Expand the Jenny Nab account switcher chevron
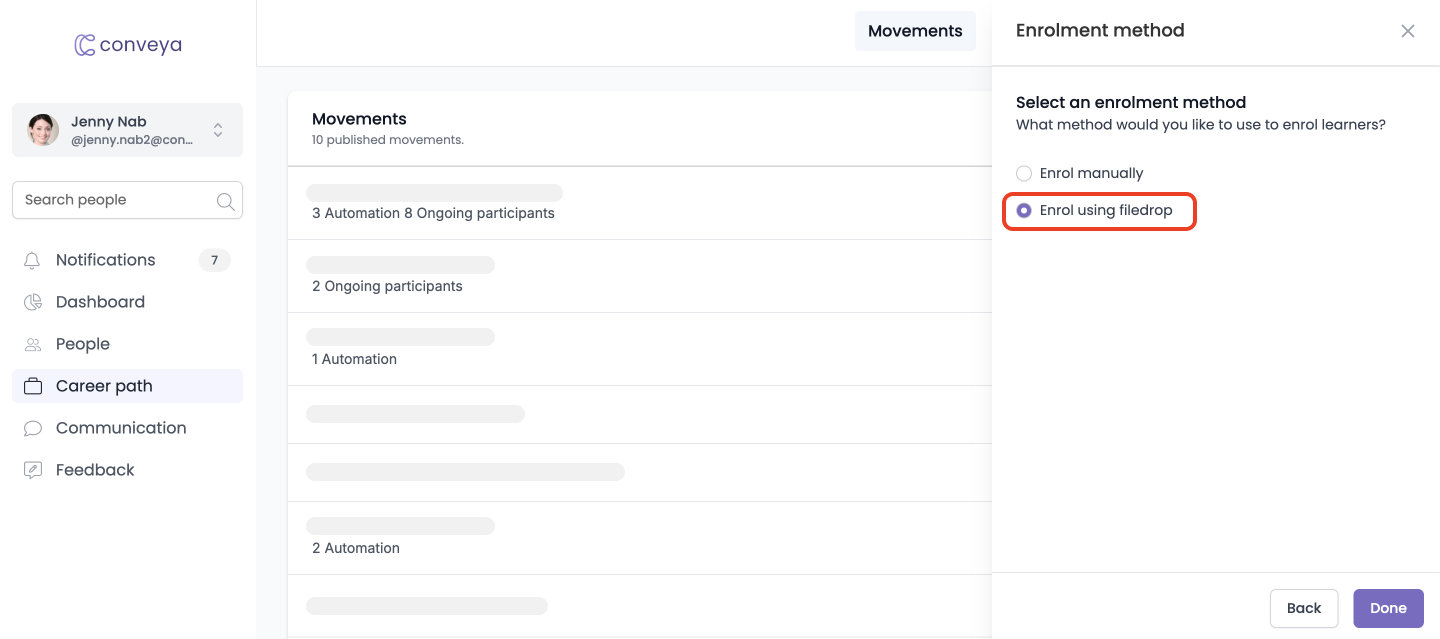The width and height of the screenshot is (1440, 639). coord(218,130)
